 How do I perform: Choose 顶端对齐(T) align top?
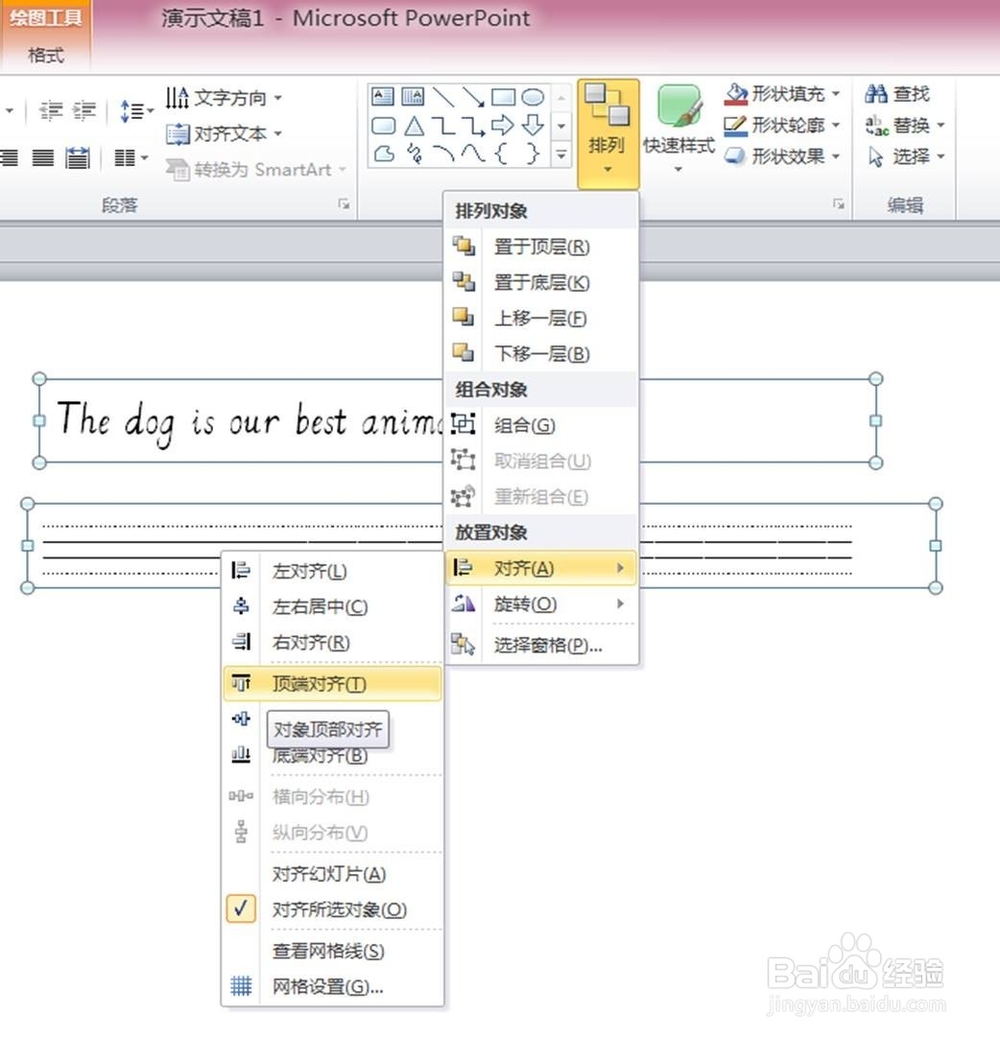333,683
